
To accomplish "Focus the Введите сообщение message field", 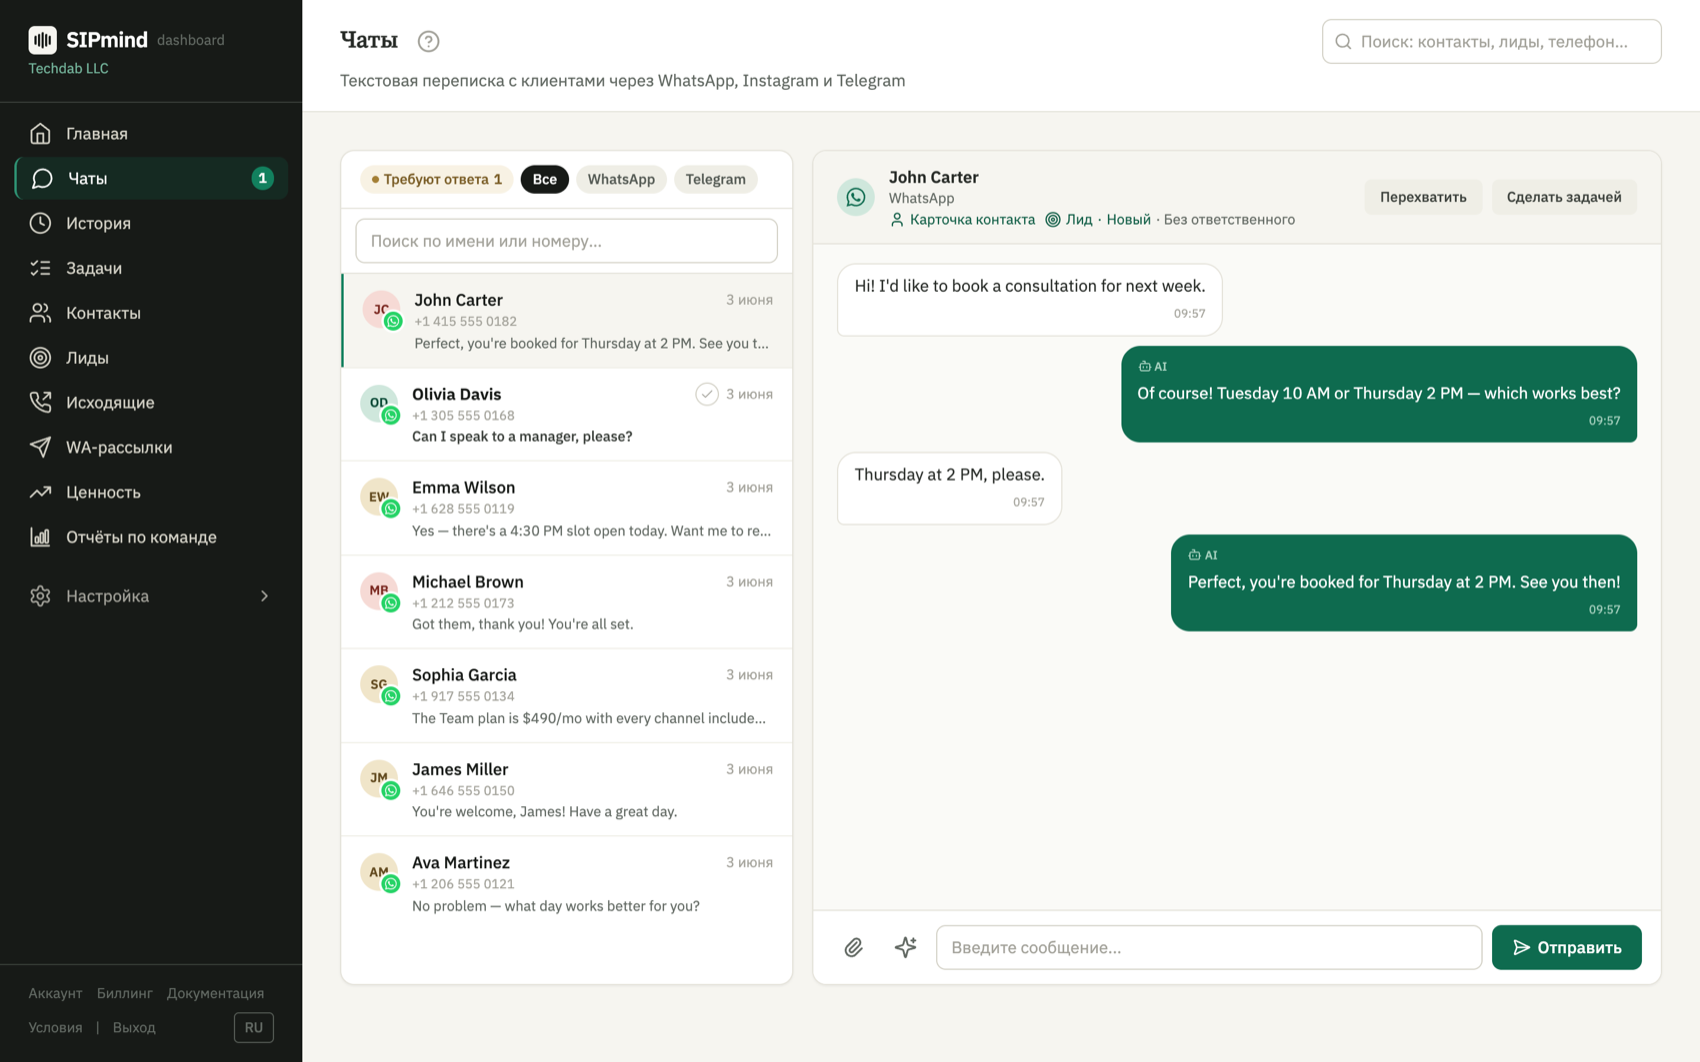I will (x=1208, y=947).
